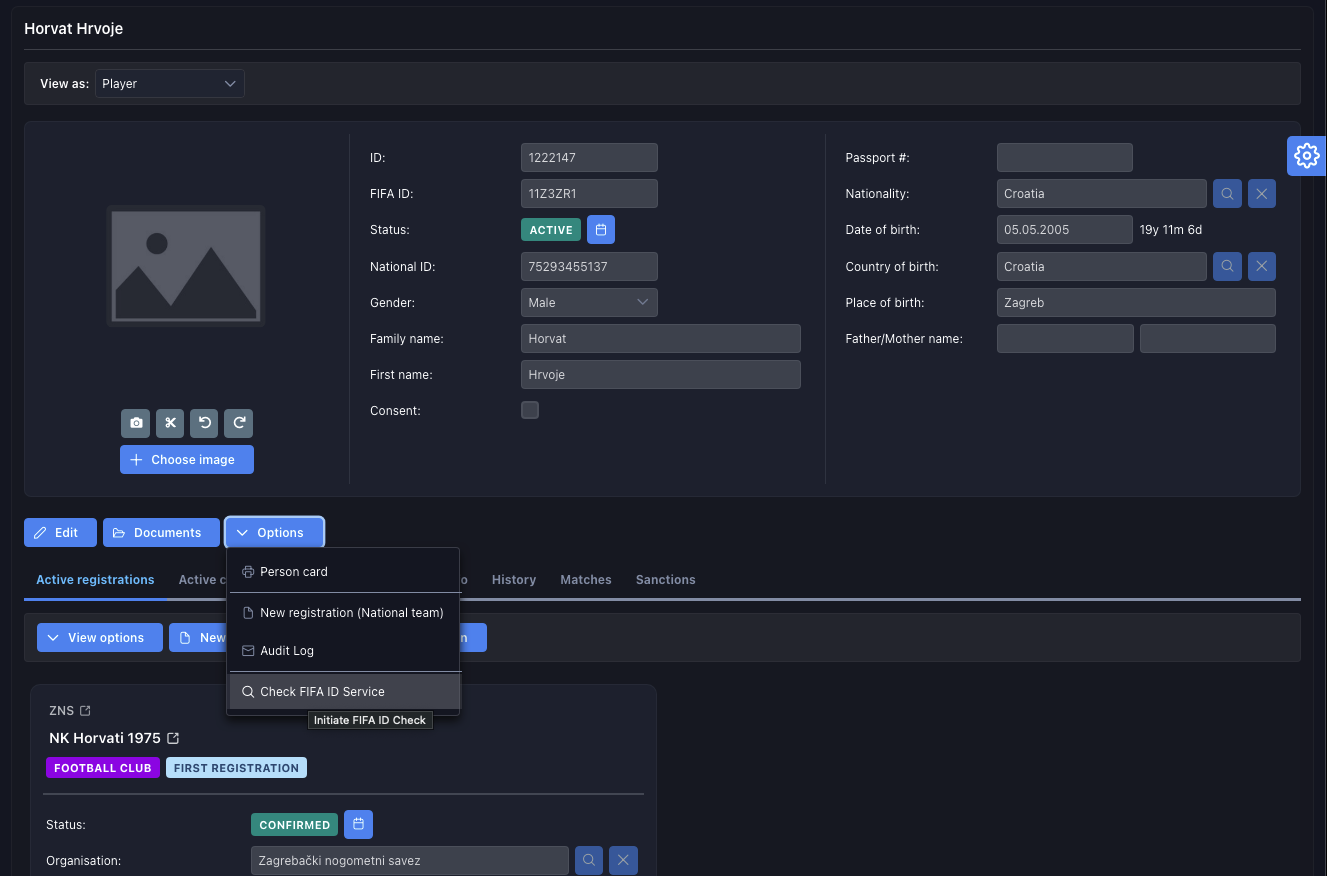Open the View as Player dropdown
1327x876 pixels.
click(x=170, y=84)
